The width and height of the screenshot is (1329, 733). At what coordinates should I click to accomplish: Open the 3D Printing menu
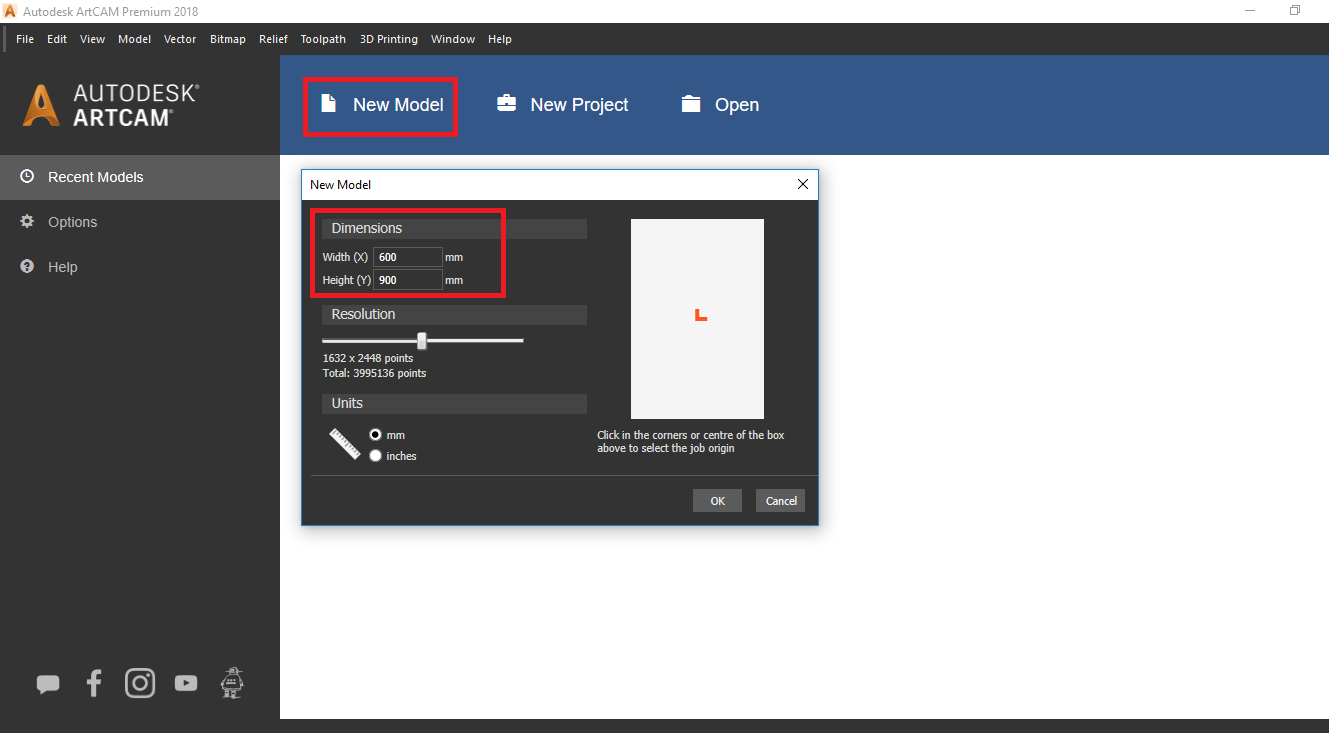pos(389,39)
